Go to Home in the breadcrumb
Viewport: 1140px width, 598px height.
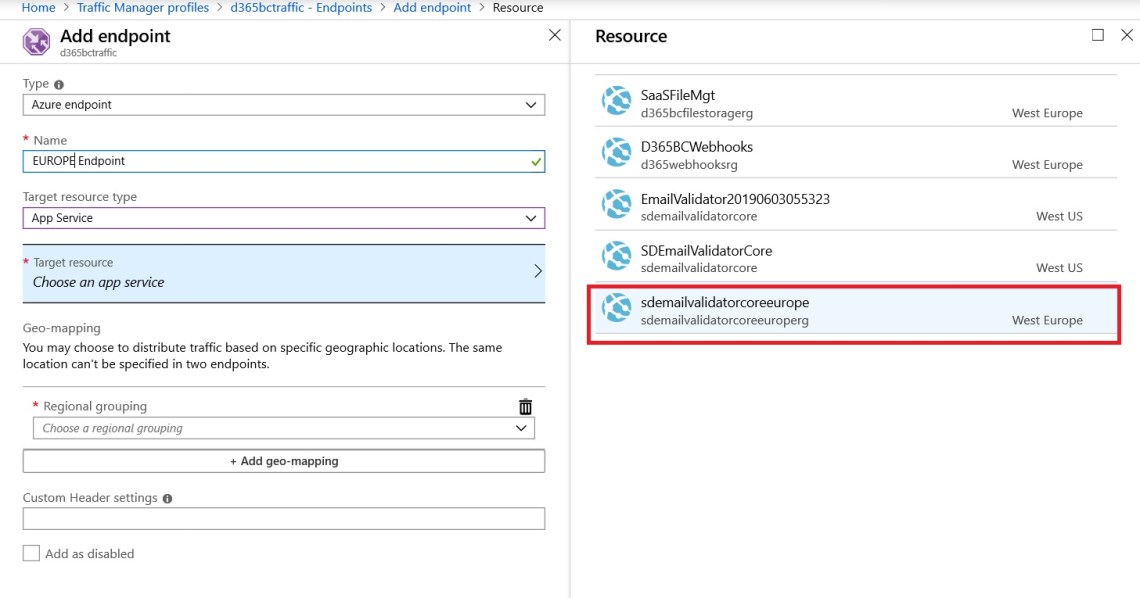pyautogui.click(x=38, y=8)
